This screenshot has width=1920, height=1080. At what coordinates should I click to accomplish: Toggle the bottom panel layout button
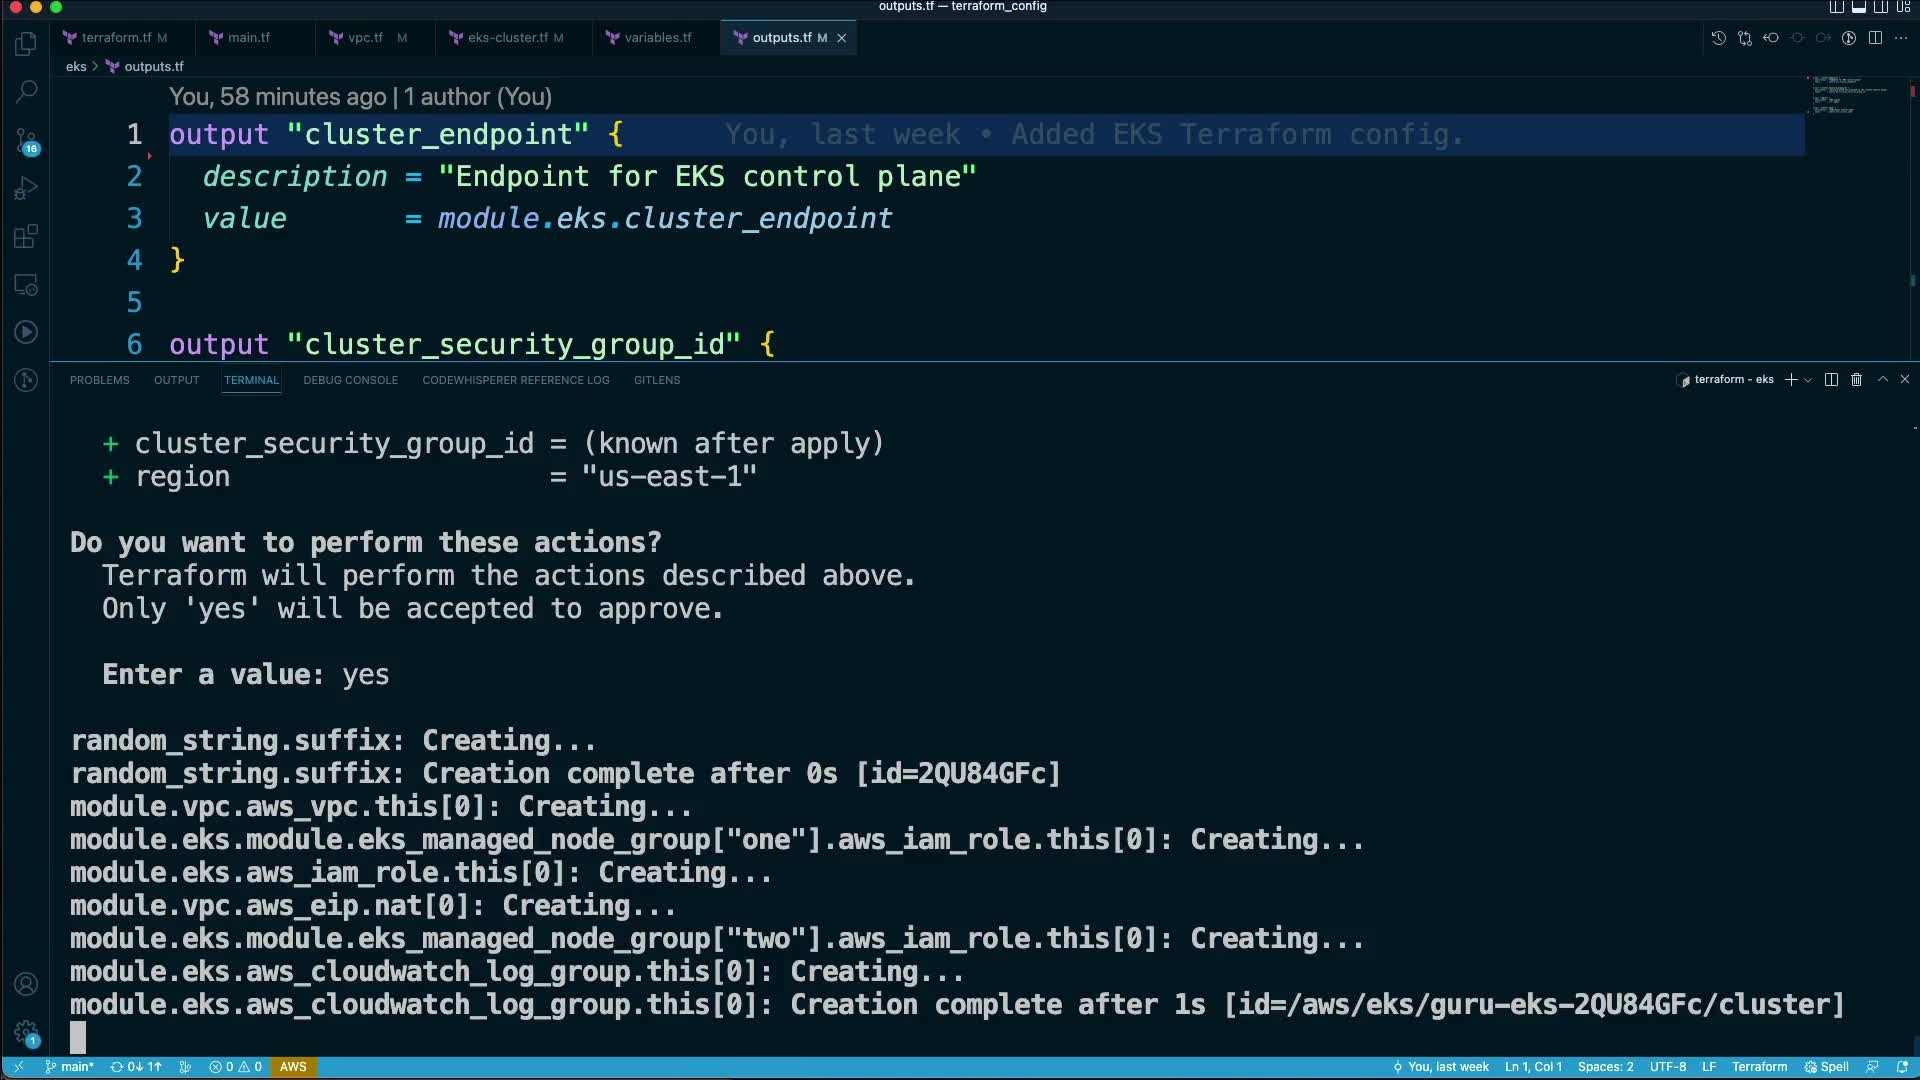click(x=1858, y=7)
